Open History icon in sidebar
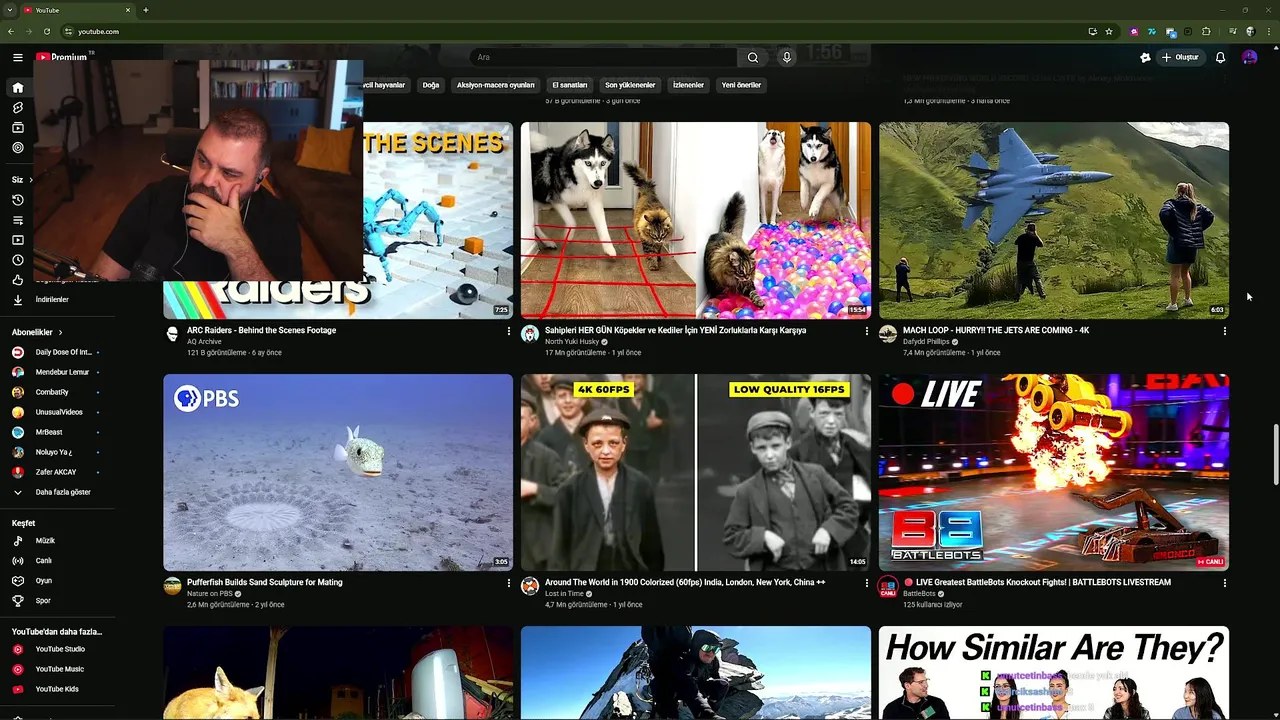Screen dimensions: 1280x720 17,200
